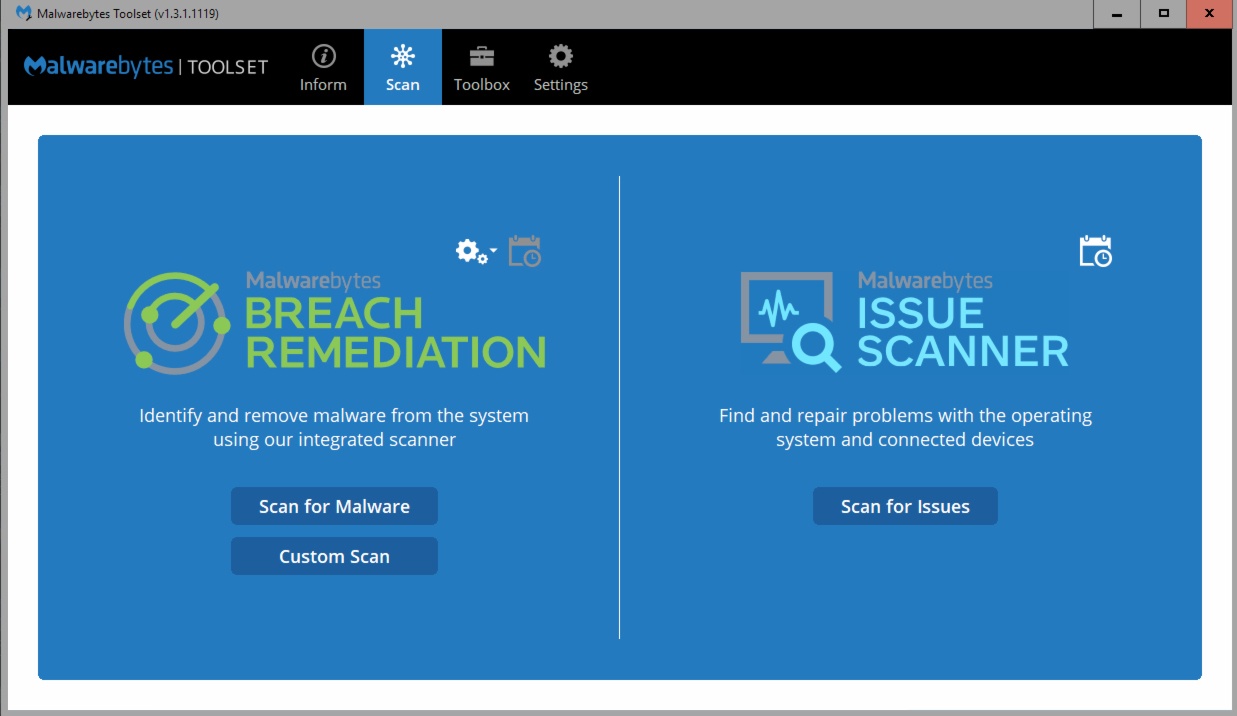1237x716 pixels.
Task: Start a Custom Scan
Action: 334,556
